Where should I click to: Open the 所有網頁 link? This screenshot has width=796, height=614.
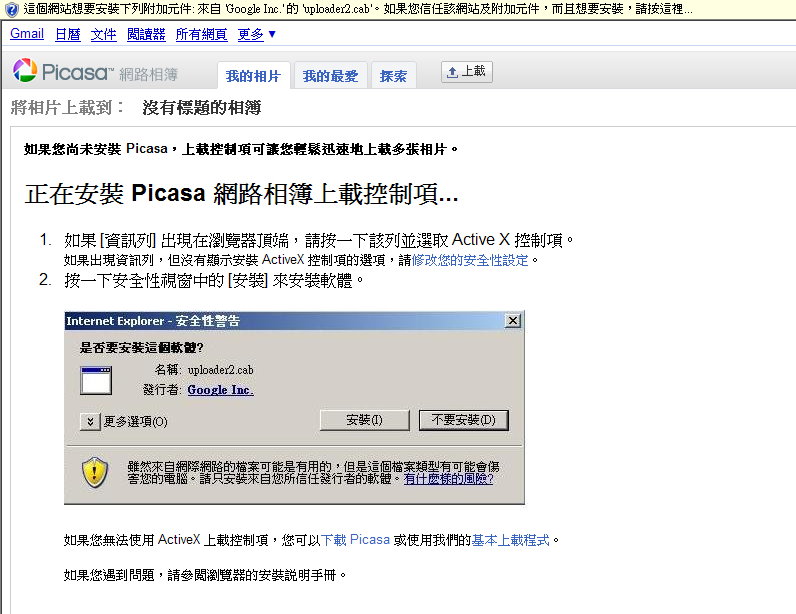tap(202, 34)
